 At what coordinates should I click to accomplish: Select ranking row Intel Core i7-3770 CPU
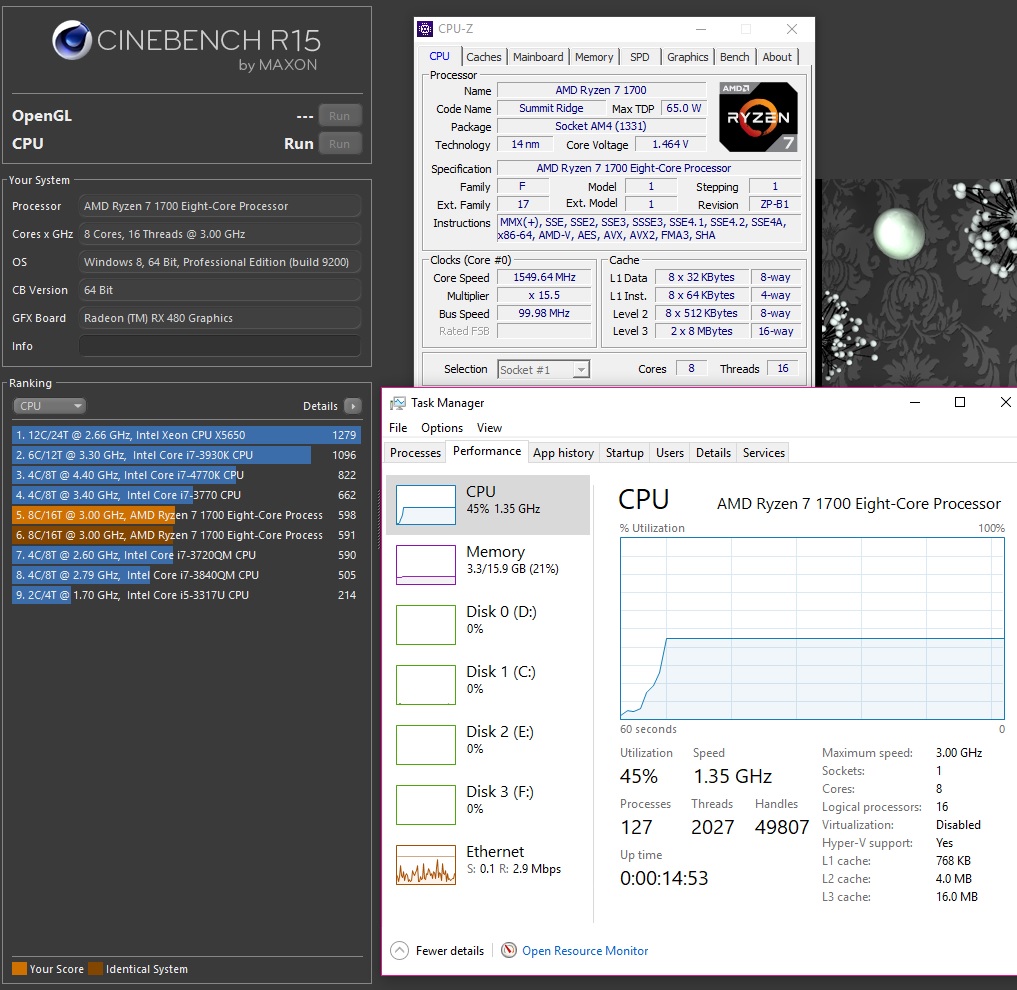(x=185, y=496)
